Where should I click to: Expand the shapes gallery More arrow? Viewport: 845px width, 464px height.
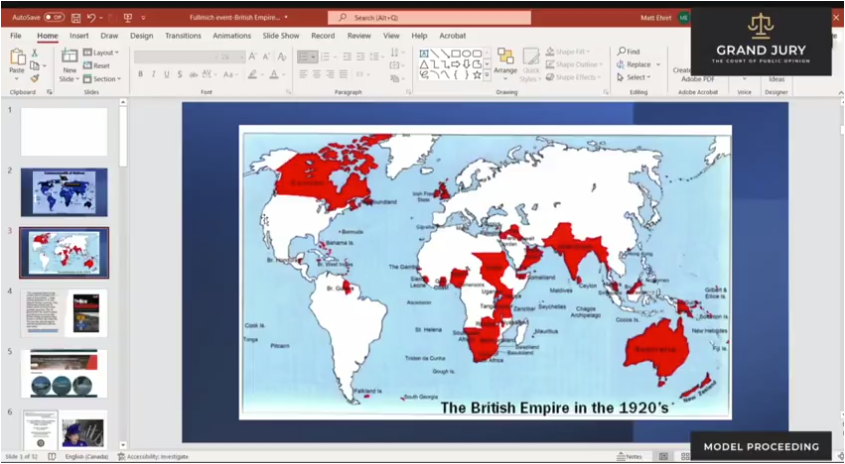tap(487, 75)
